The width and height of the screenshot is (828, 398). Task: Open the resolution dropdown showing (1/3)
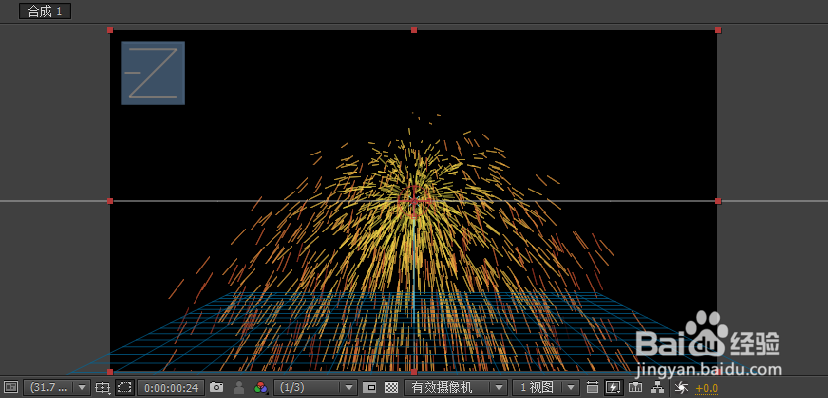pyautogui.click(x=315, y=388)
